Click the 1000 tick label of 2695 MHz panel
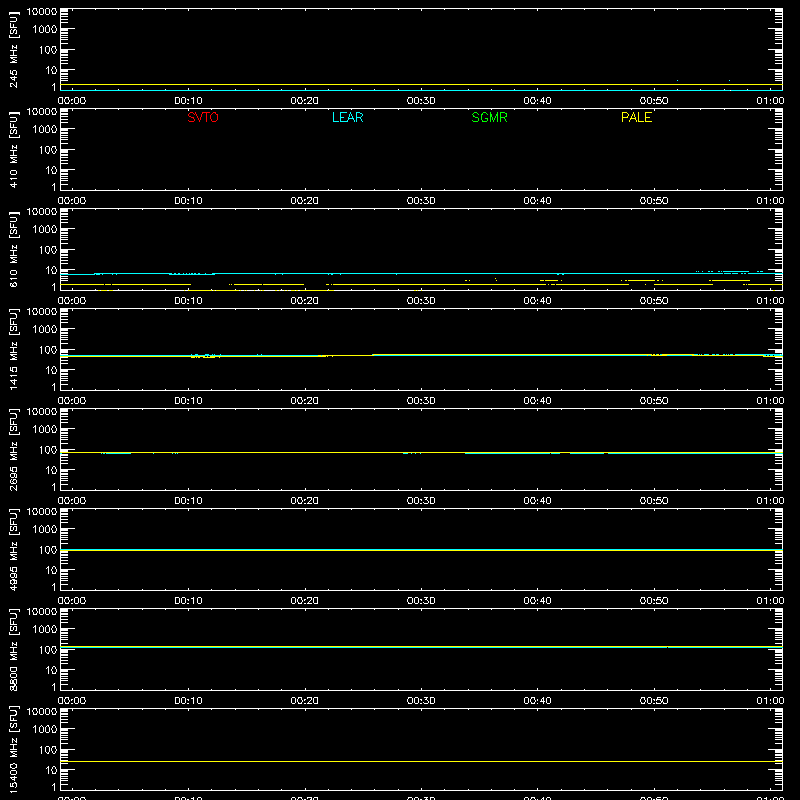The width and height of the screenshot is (800, 800). 45,430
